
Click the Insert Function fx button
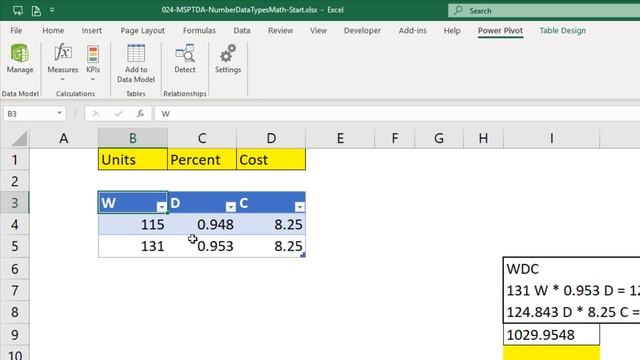pyautogui.click(x=140, y=114)
